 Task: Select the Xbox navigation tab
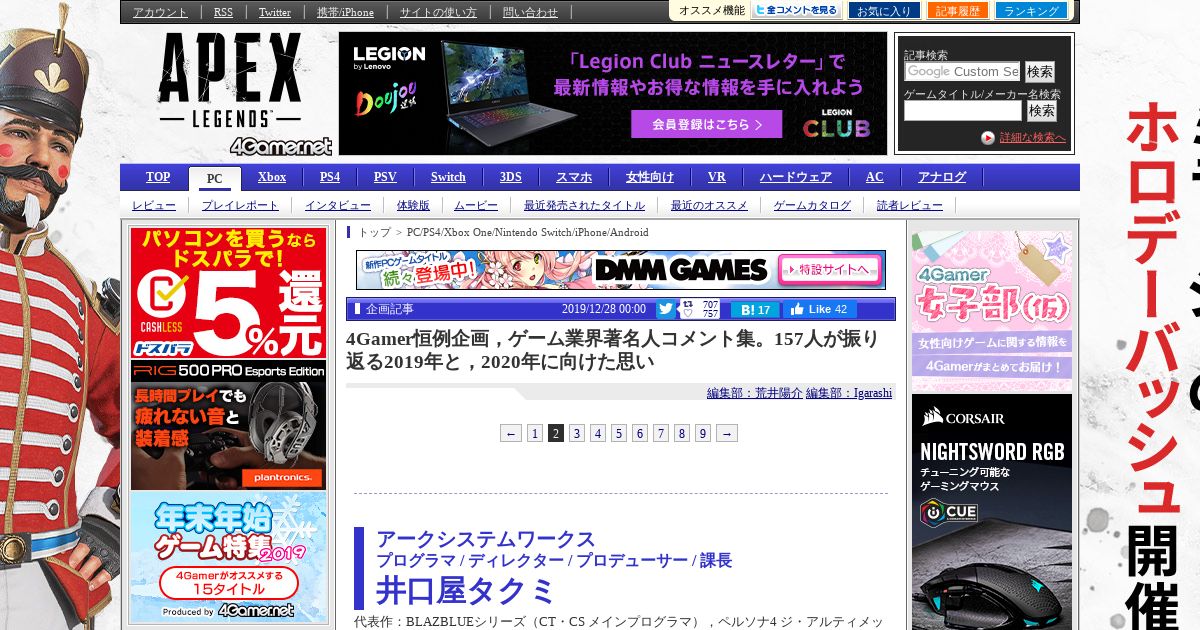(272, 177)
